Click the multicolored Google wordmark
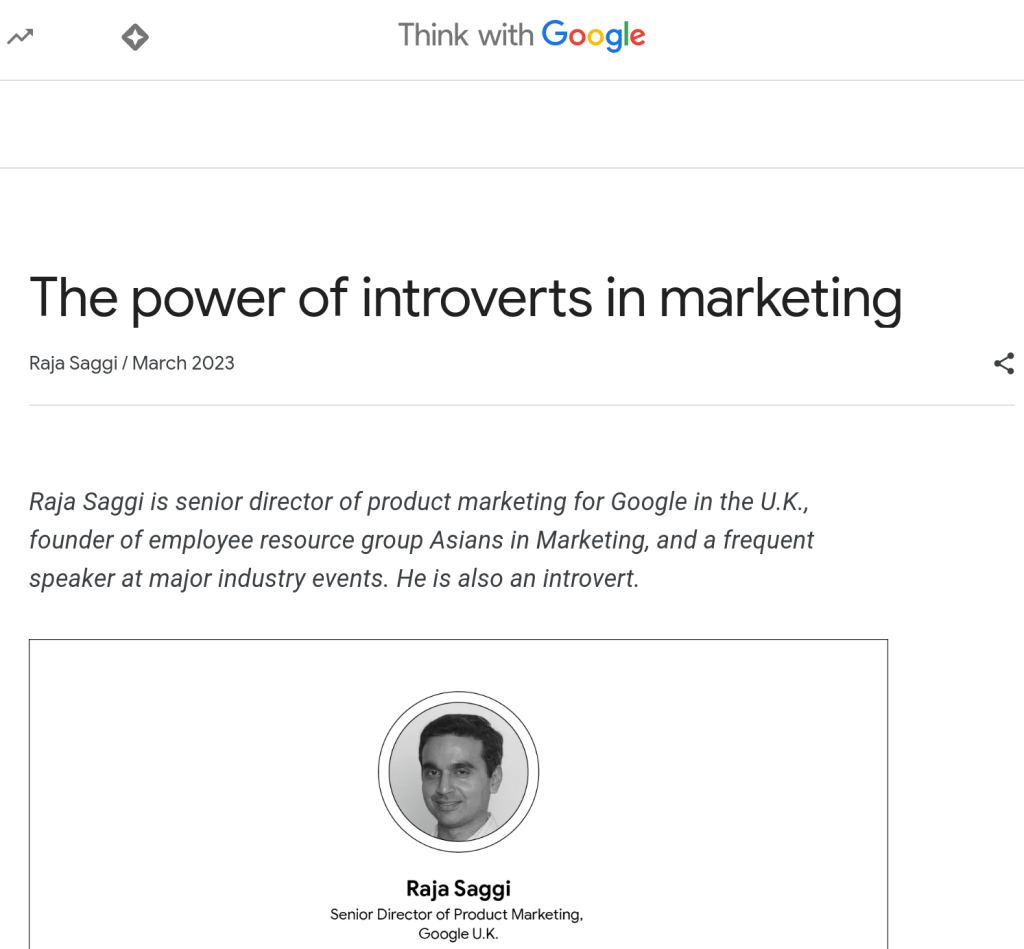 (593, 36)
